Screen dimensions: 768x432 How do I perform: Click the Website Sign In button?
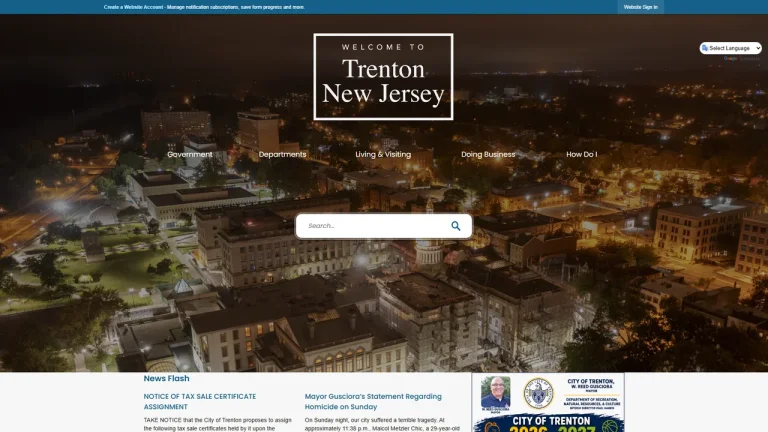[x=640, y=7]
